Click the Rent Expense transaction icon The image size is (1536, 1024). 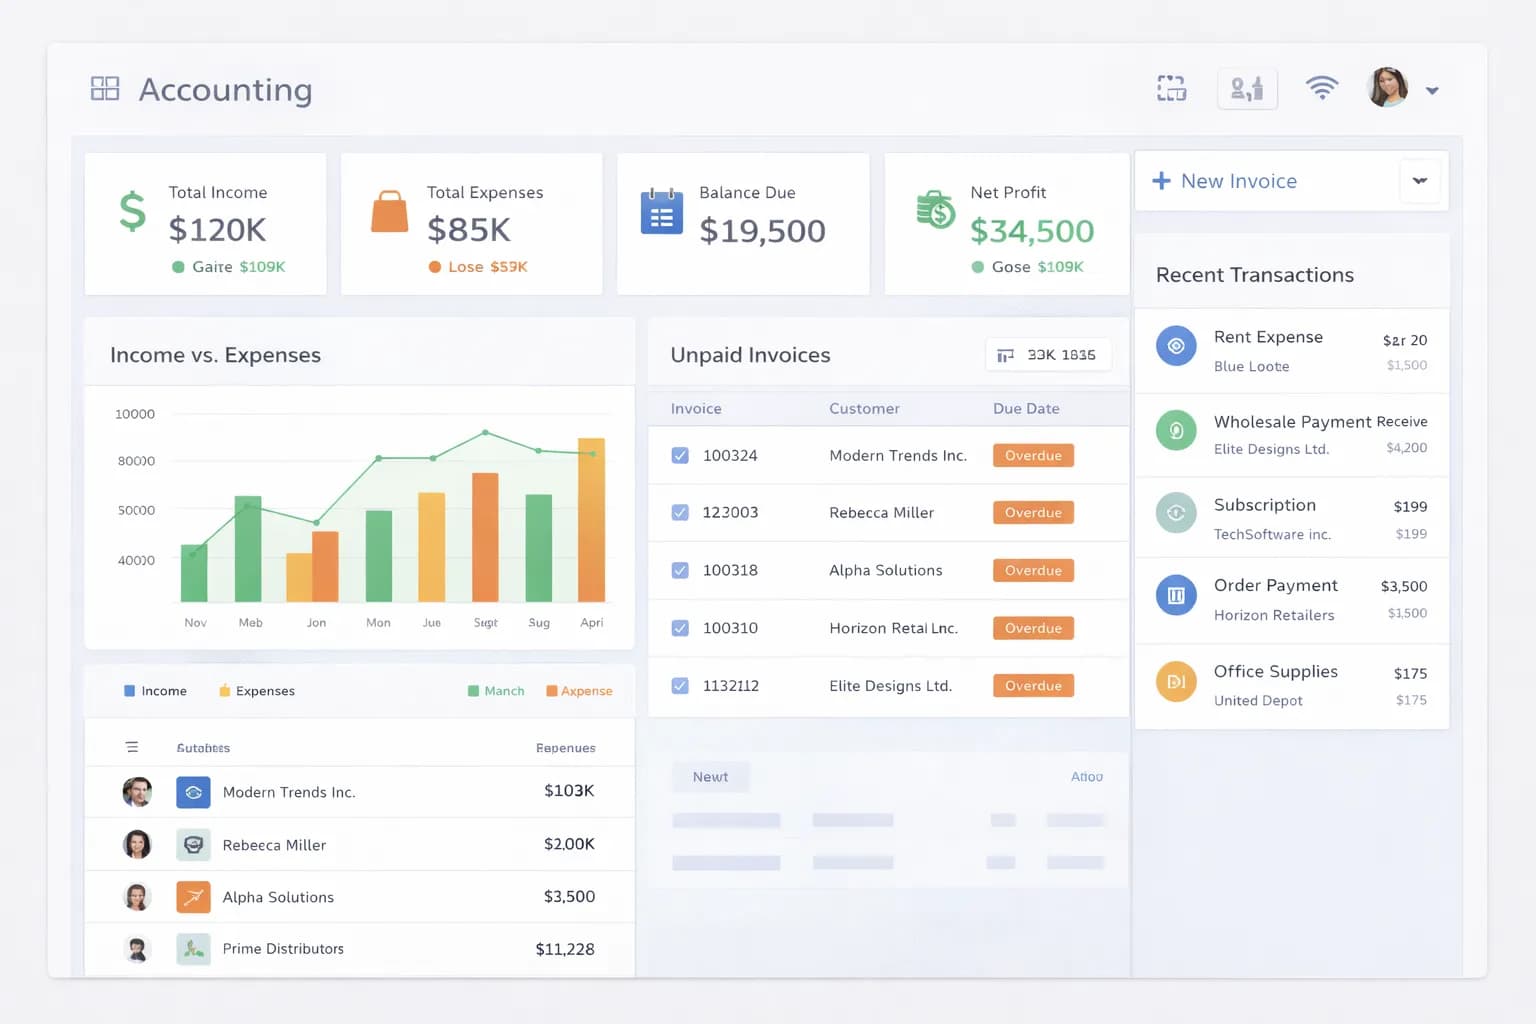point(1176,345)
